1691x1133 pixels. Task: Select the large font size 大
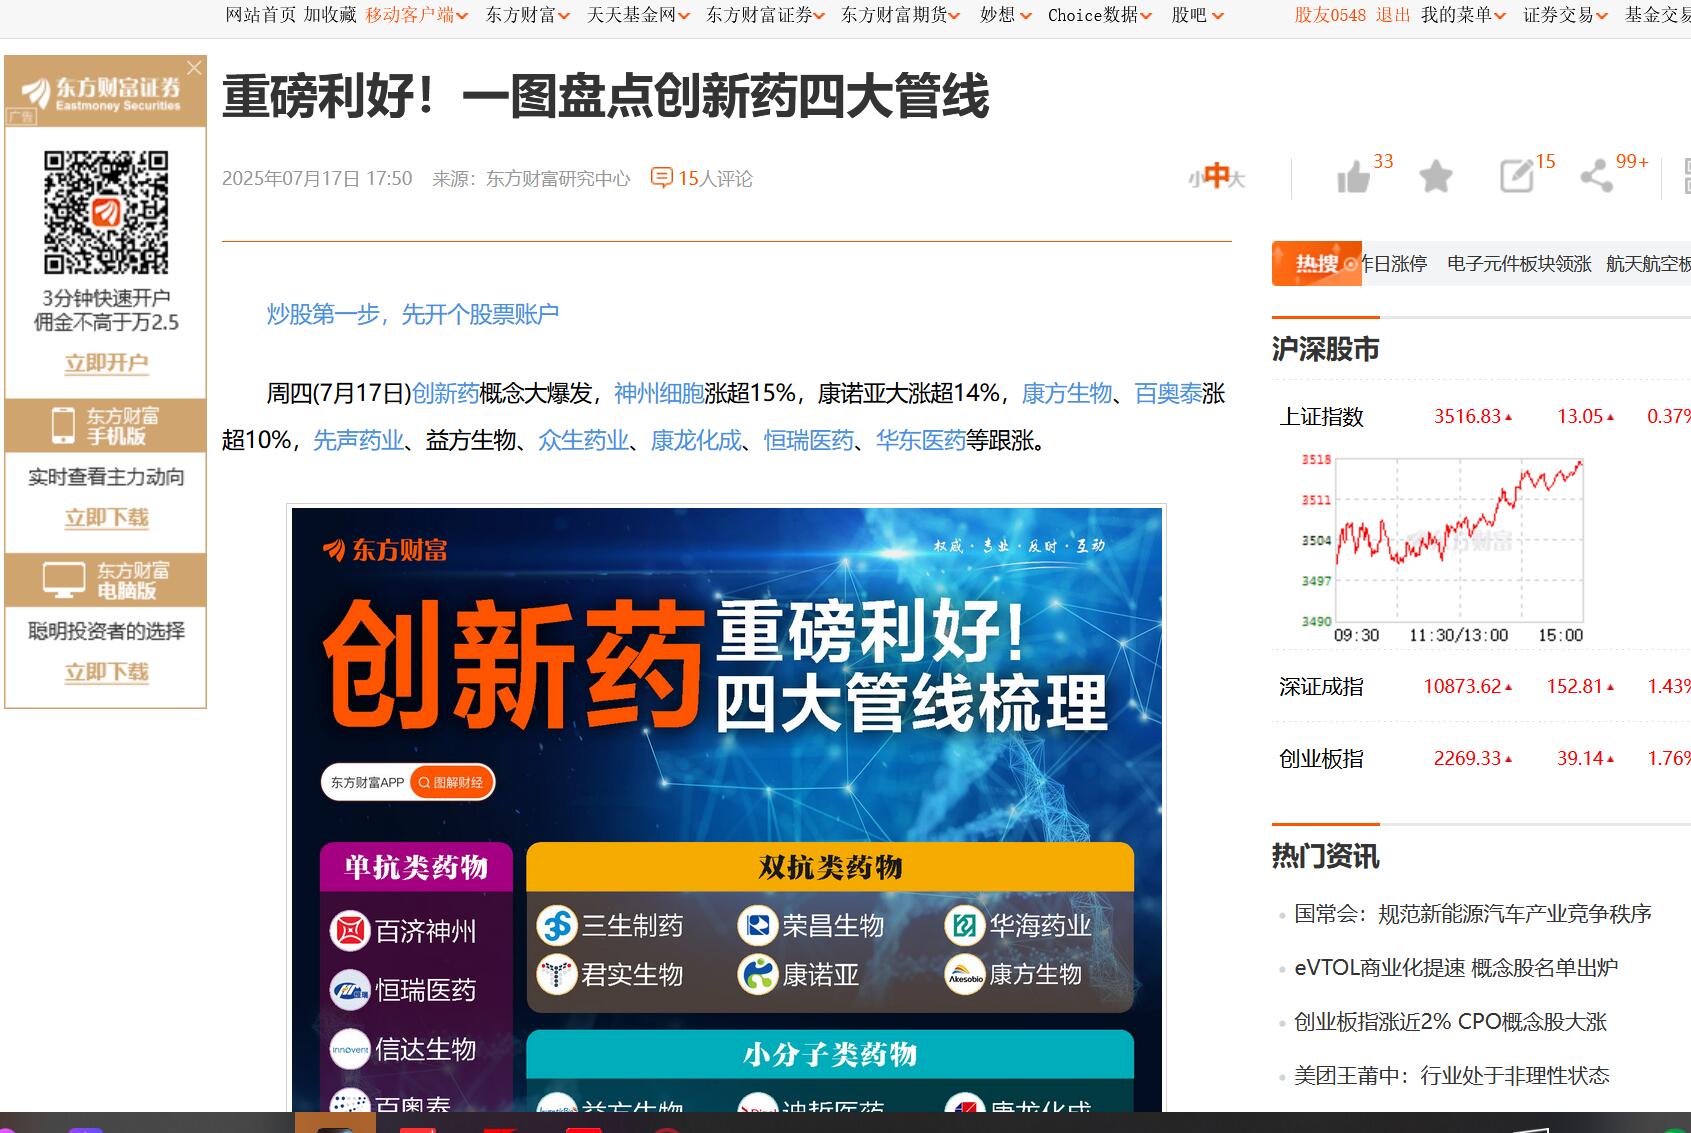coord(1237,180)
